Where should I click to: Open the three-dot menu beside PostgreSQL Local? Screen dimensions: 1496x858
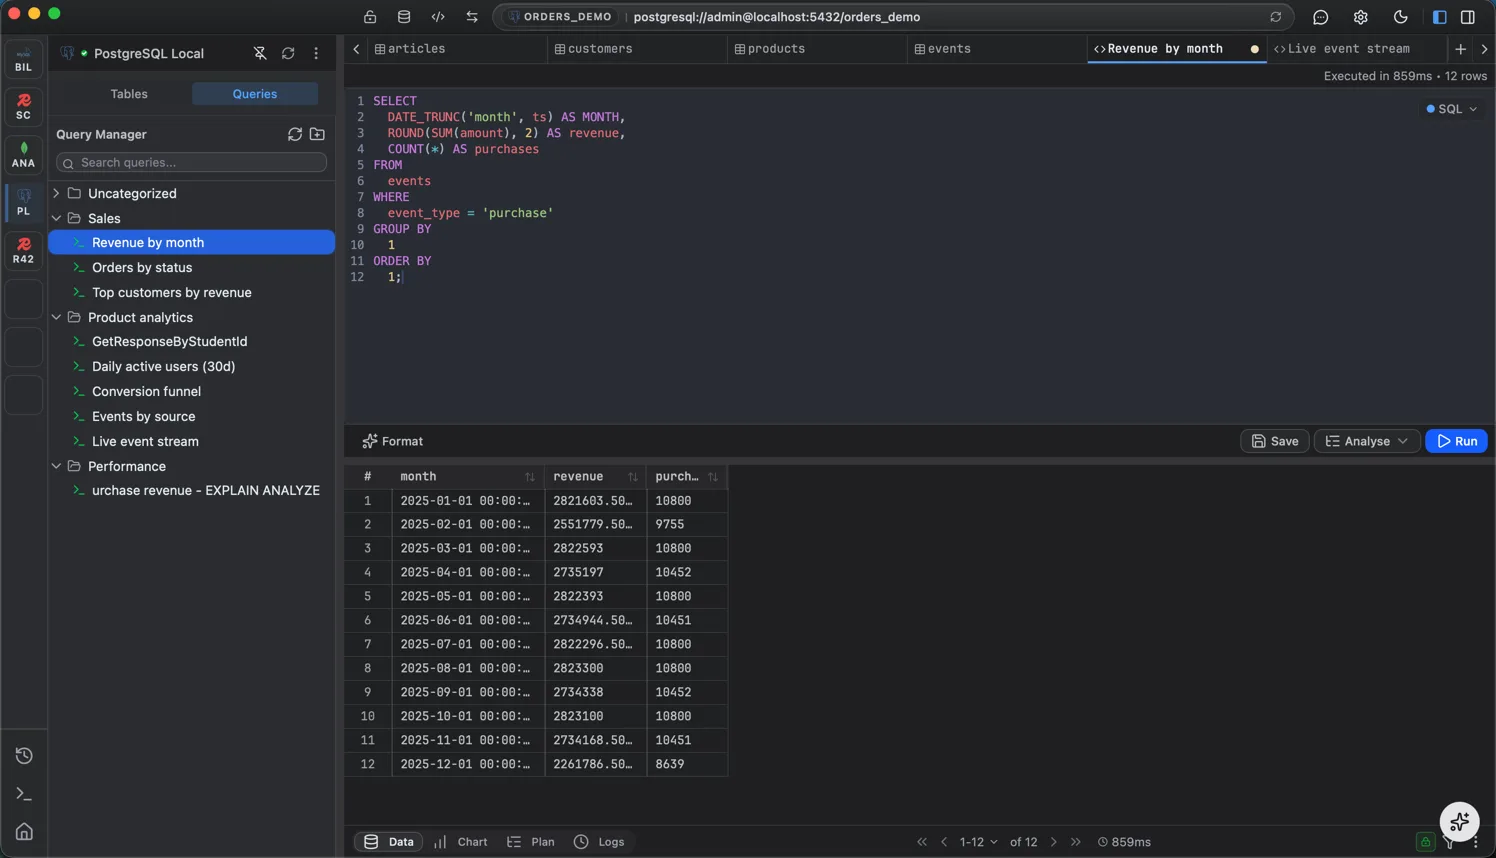point(316,54)
